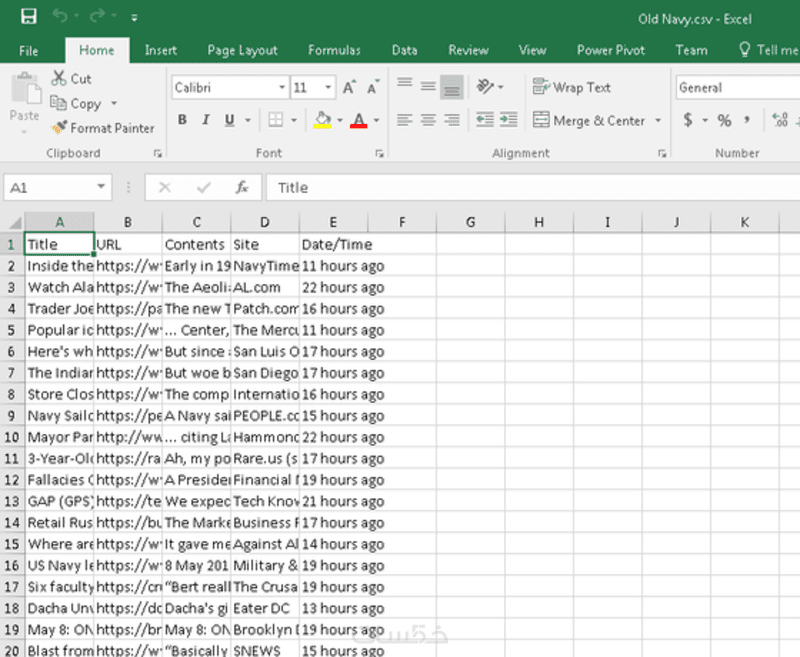The image size is (800, 657).
Task: Click the Cancel X icon in formula bar
Action: [x=164, y=188]
